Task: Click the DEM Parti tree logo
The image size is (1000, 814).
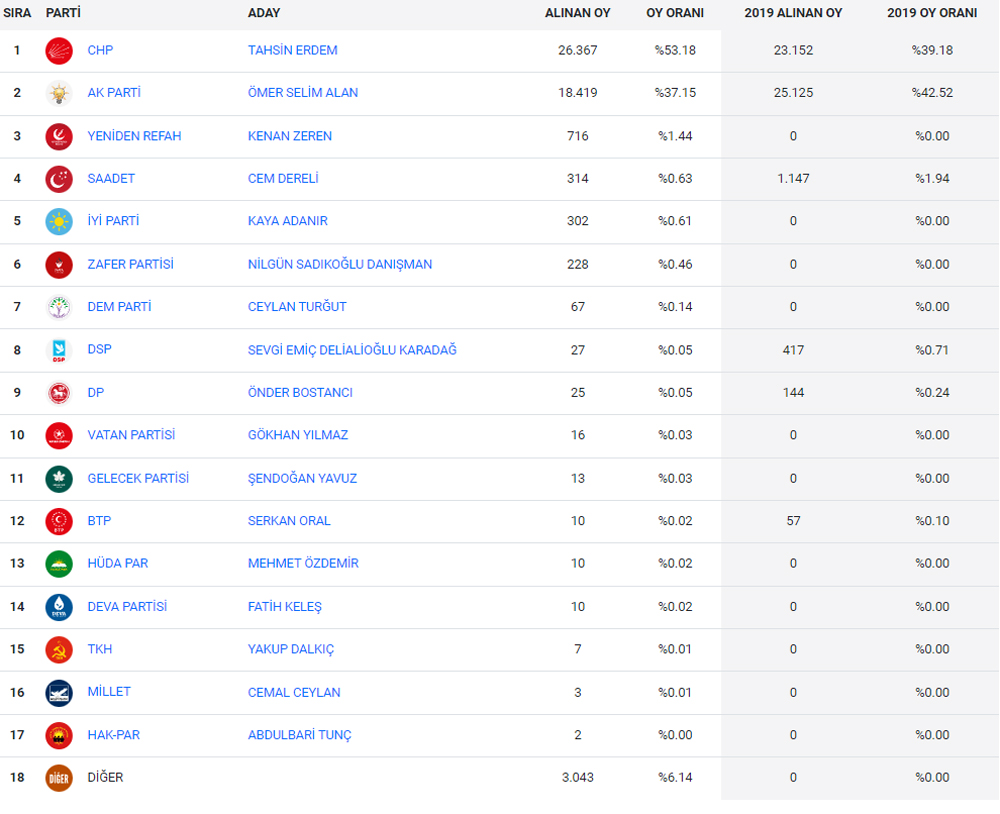Action: 59,307
